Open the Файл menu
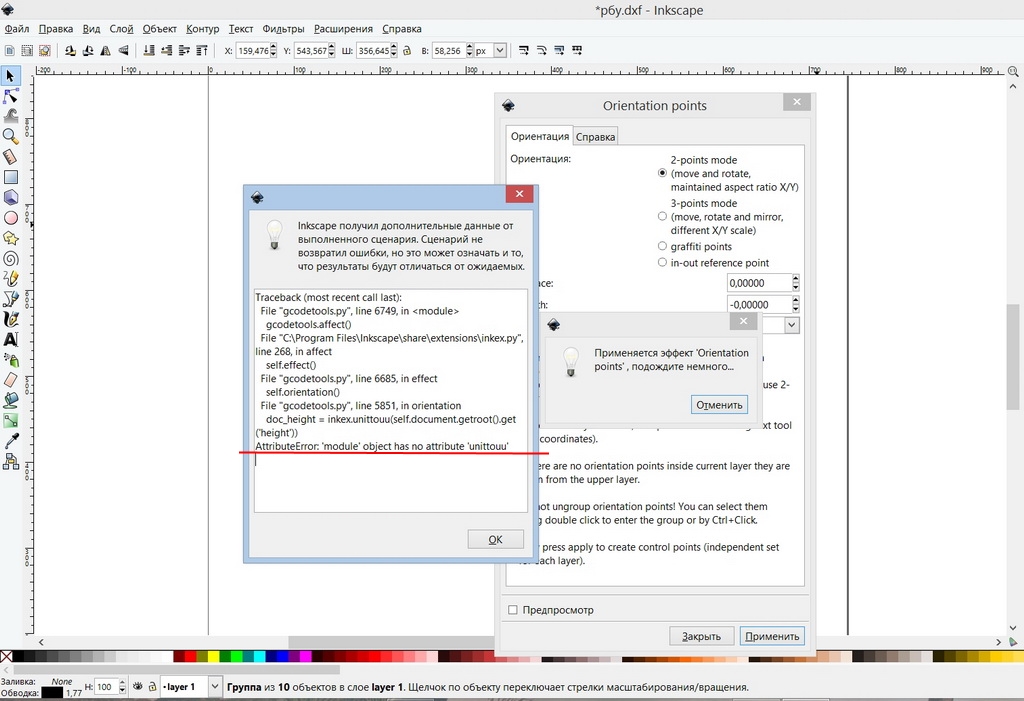This screenshot has width=1024, height=701. 17,29
